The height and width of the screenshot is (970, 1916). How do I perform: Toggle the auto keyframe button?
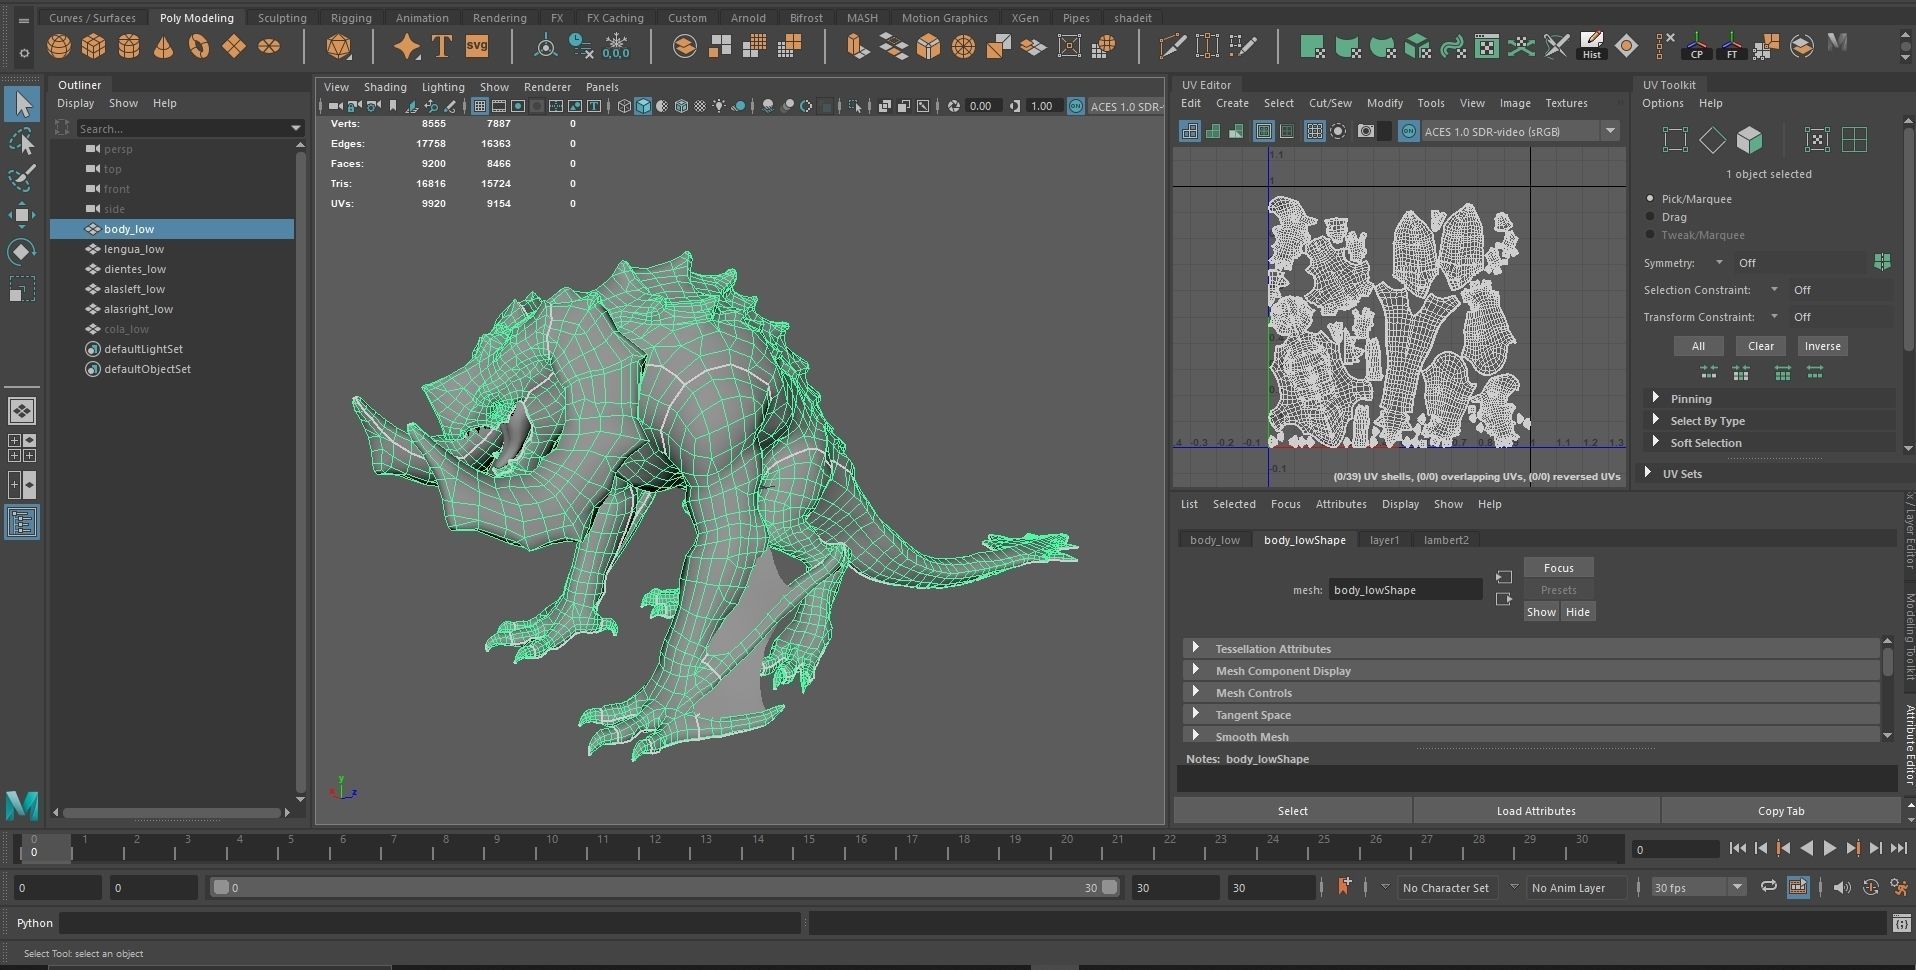[1870, 887]
